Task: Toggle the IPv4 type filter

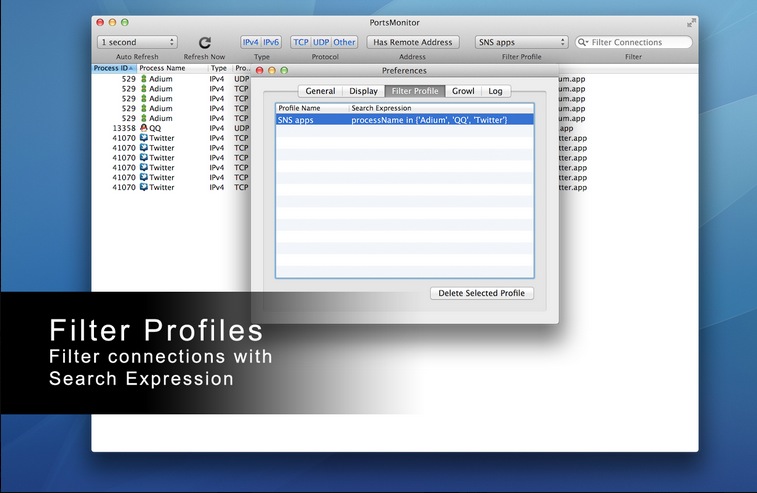Action: 250,42
